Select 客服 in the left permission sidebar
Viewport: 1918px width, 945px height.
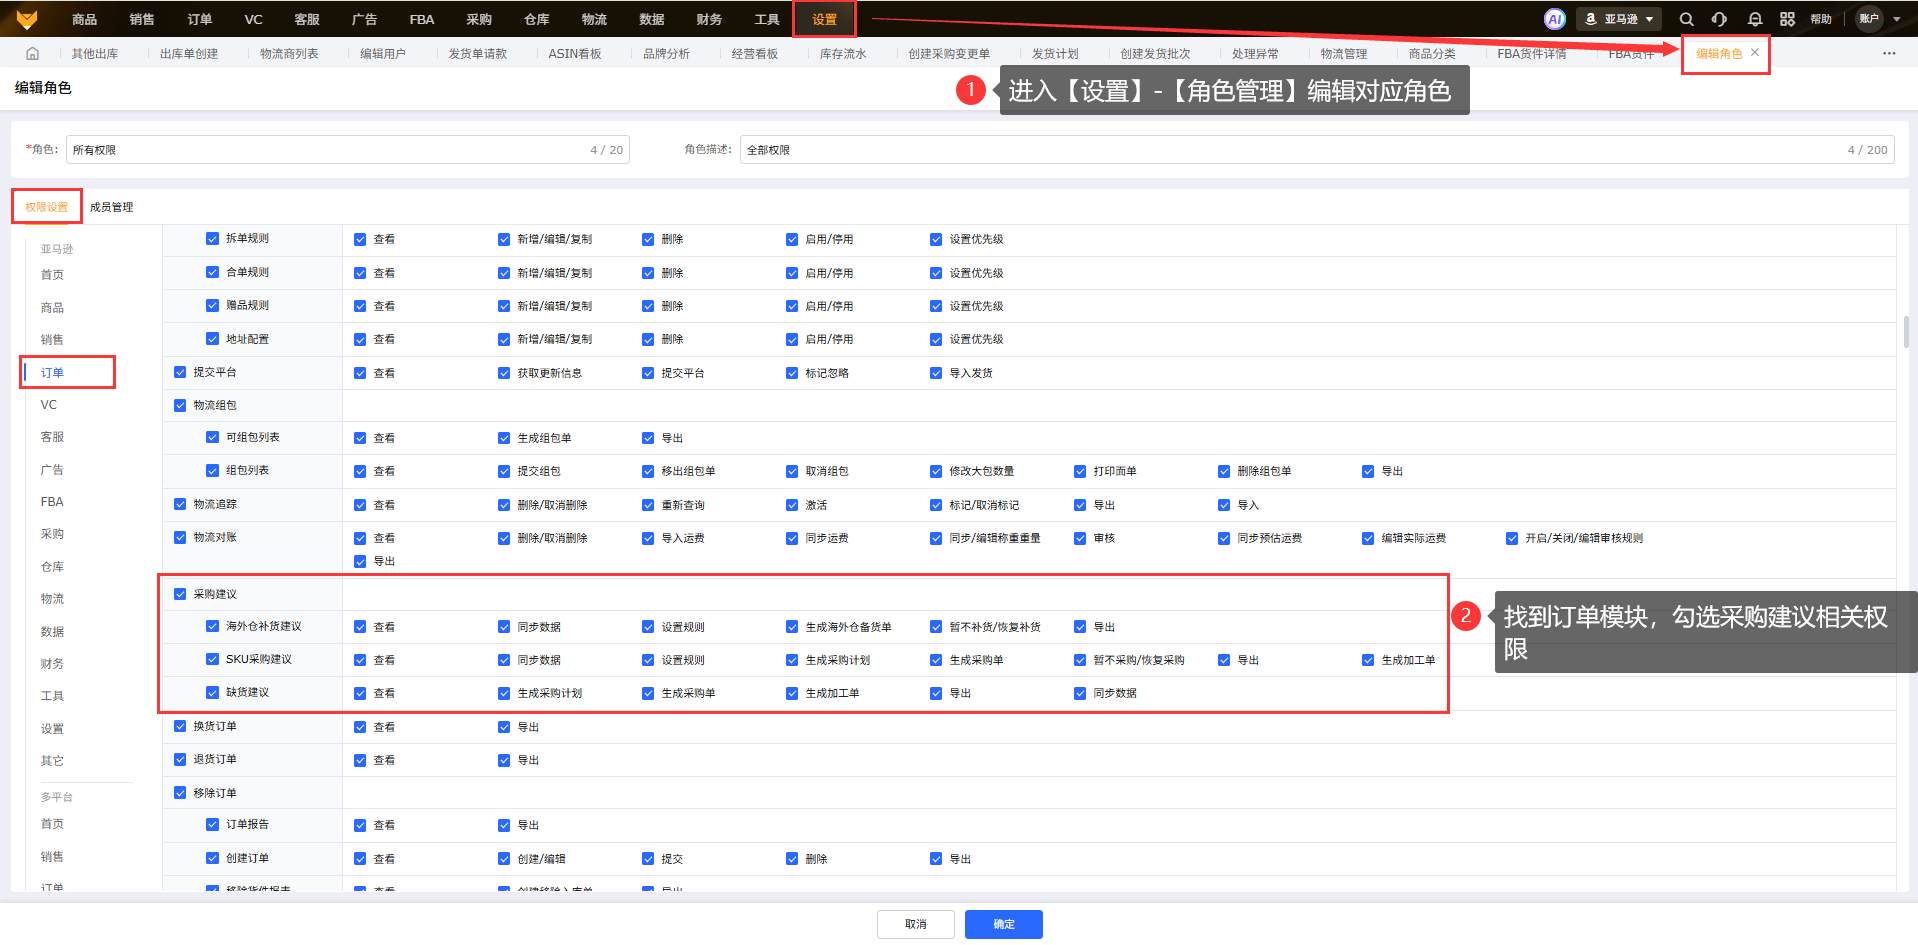[x=52, y=437]
